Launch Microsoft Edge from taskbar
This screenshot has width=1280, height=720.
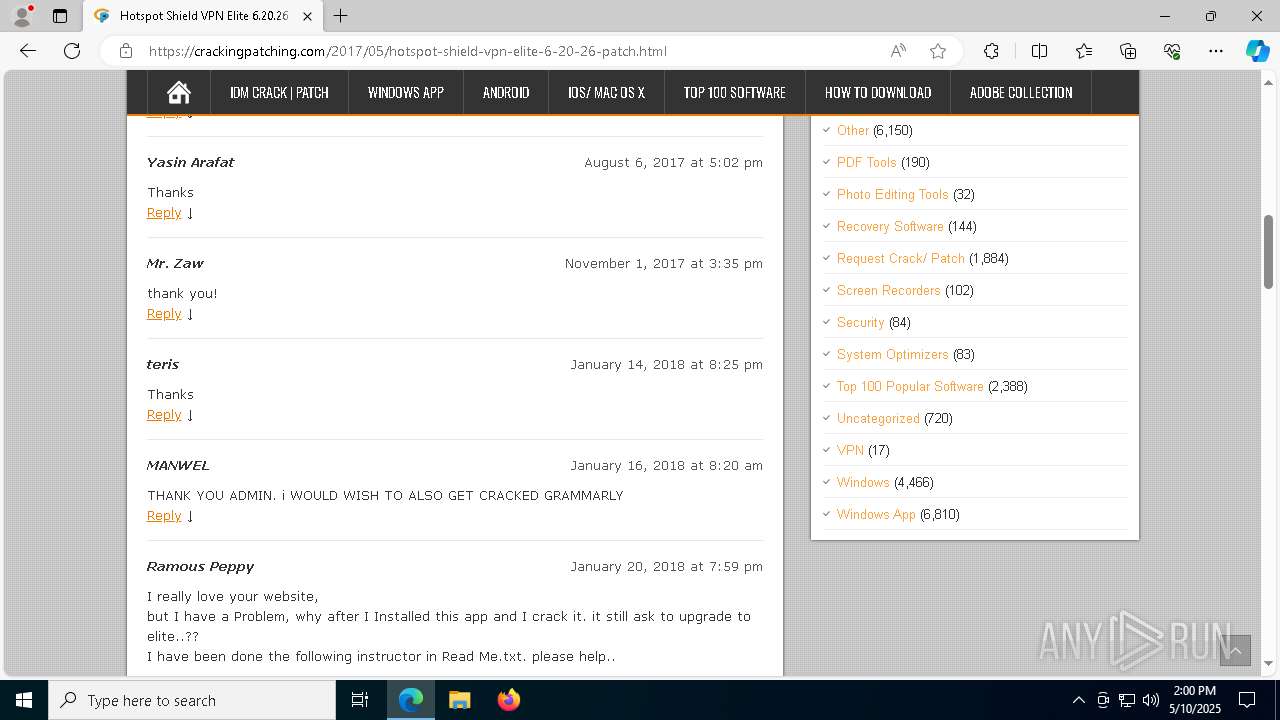(411, 700)
